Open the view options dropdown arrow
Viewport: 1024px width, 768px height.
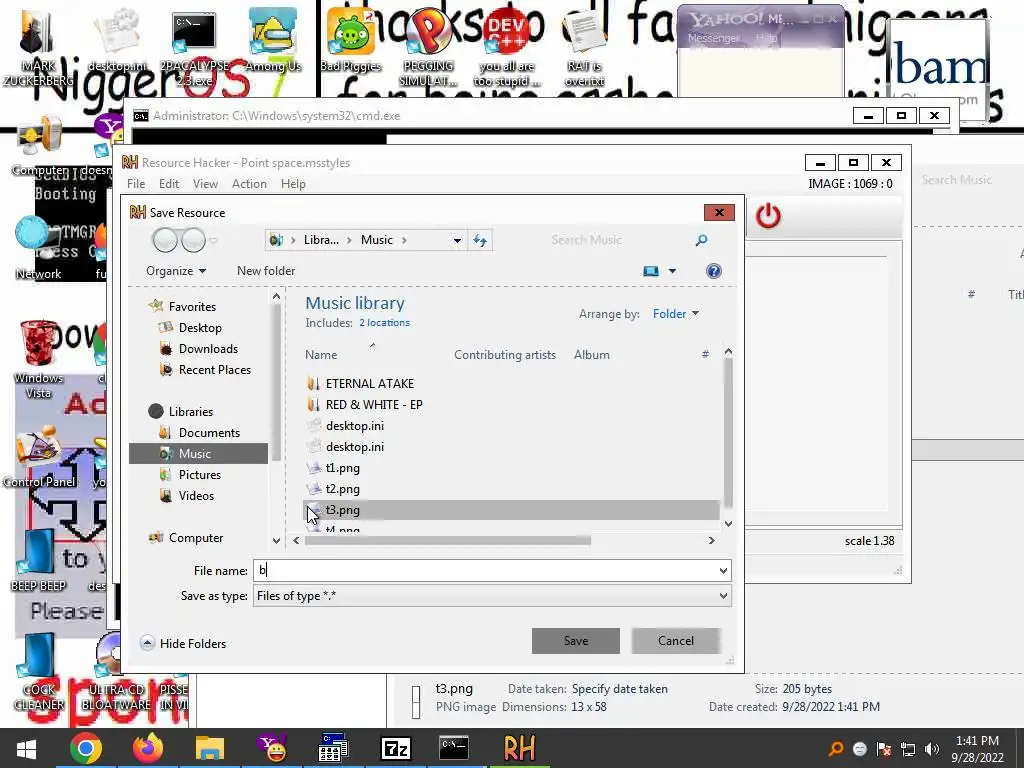point(672,271)
